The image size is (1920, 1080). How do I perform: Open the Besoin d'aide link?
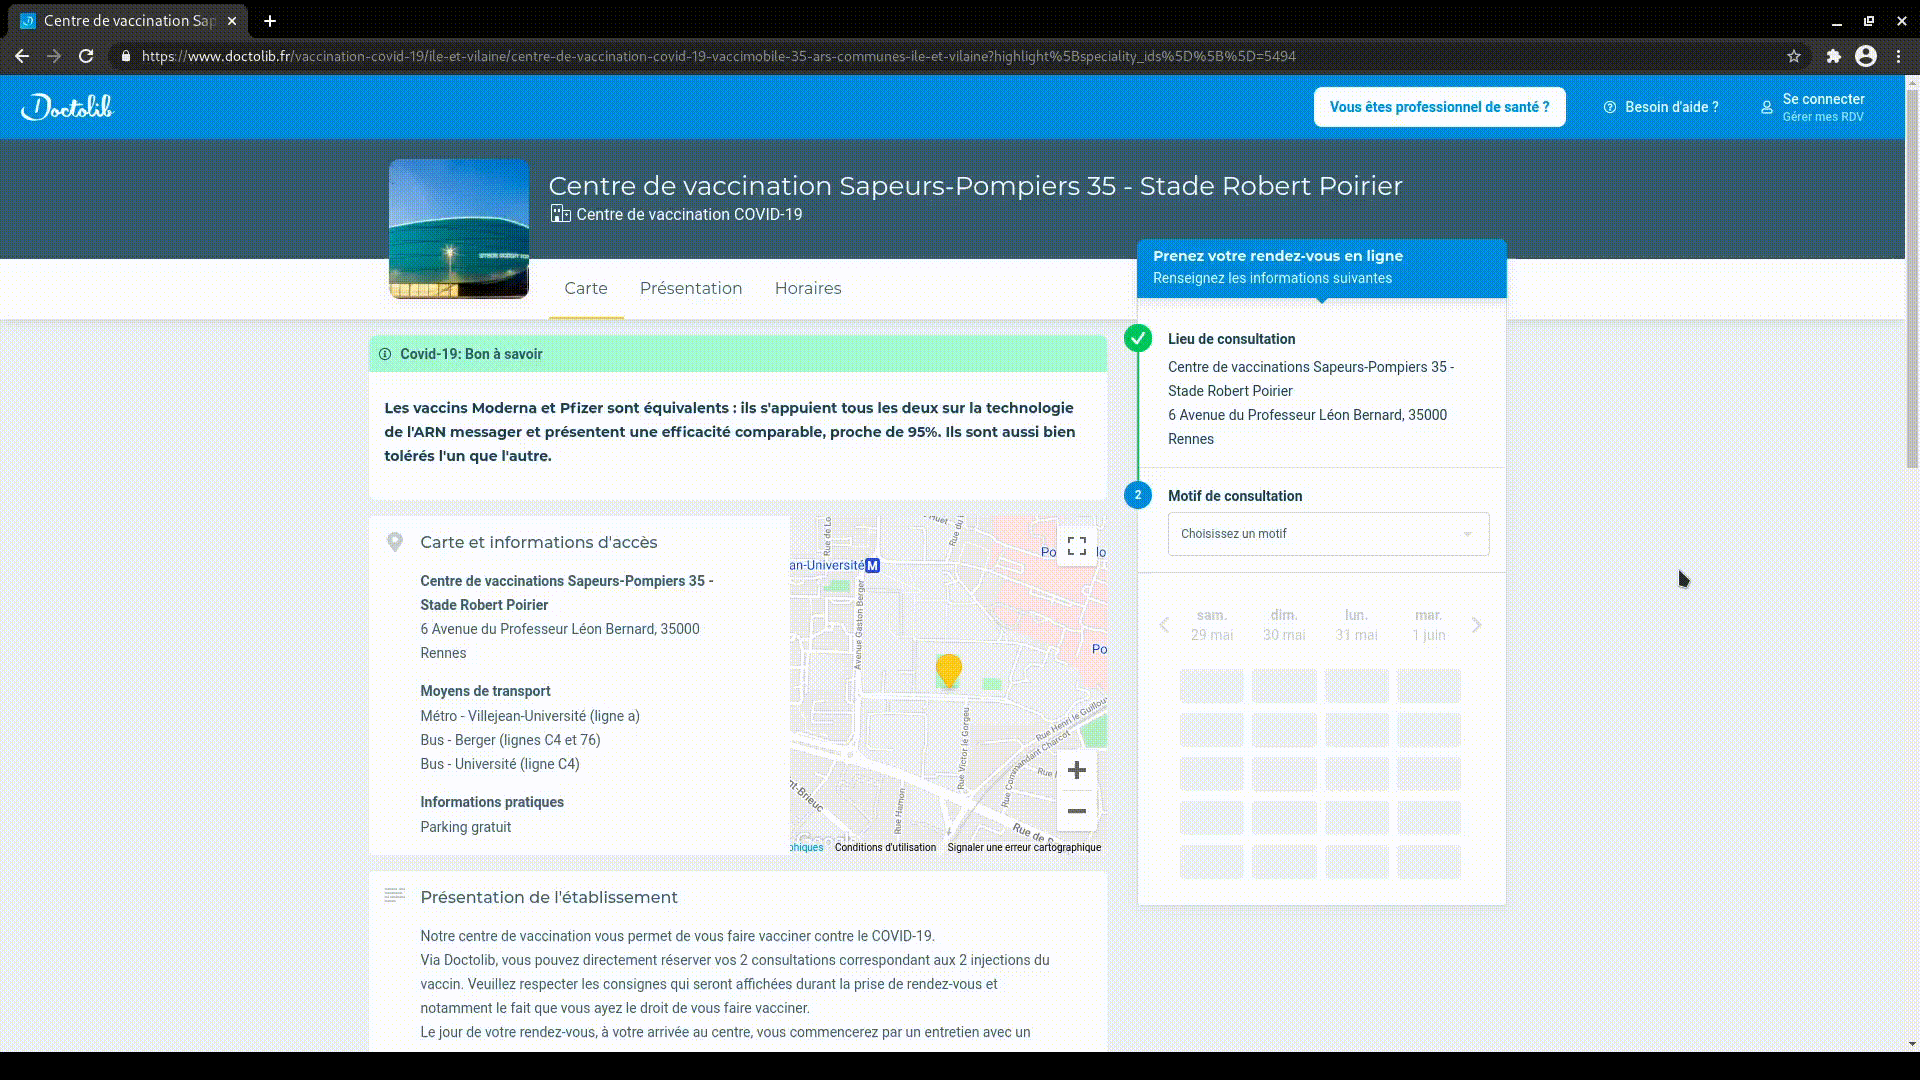coord(1661,107)
